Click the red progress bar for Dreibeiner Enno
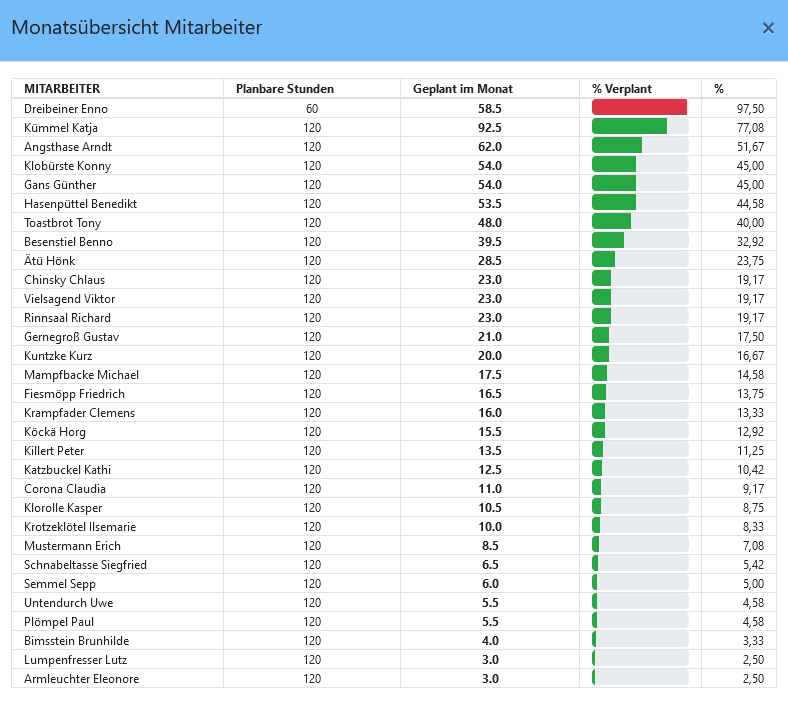This screenshot has width=788, height=706. click(639, 108)
